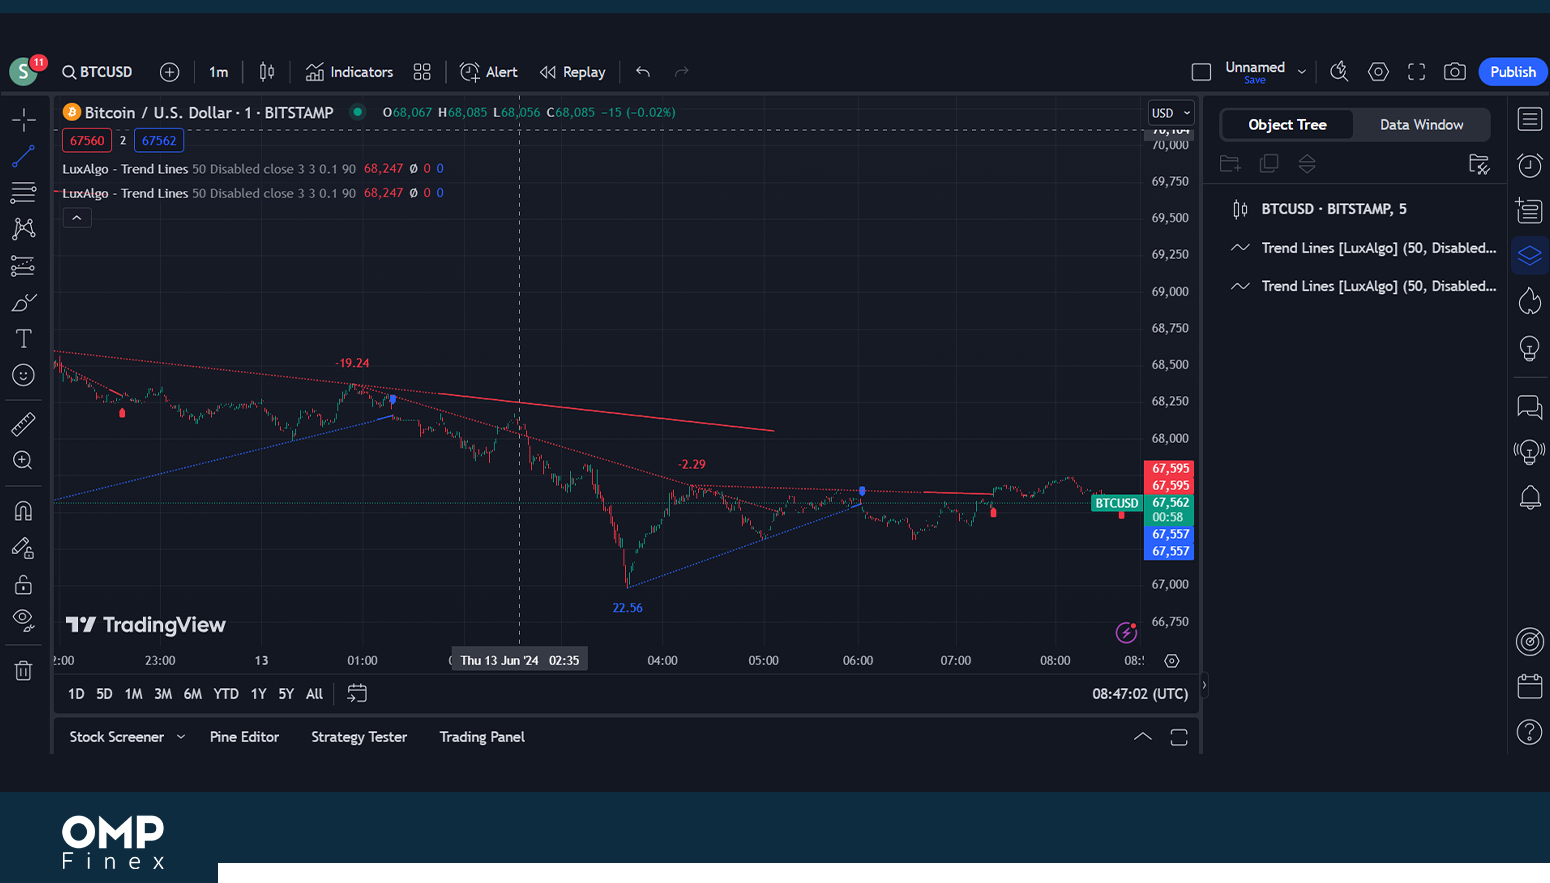Select the trend line drawing tool
Viewport: 1550px width, 883px height.
coord(24,156)
